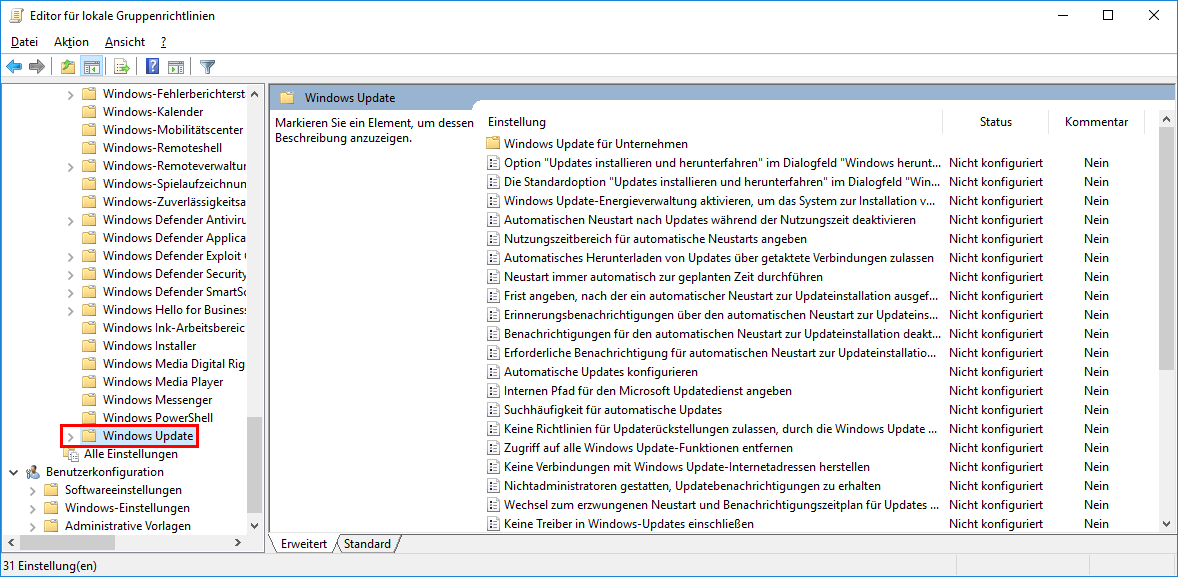Viewport: 1178px width, 577px height.
Task: Click policy icon of Internen Pfad für Microsoft Updatedienst
Action: click(494, 391)
